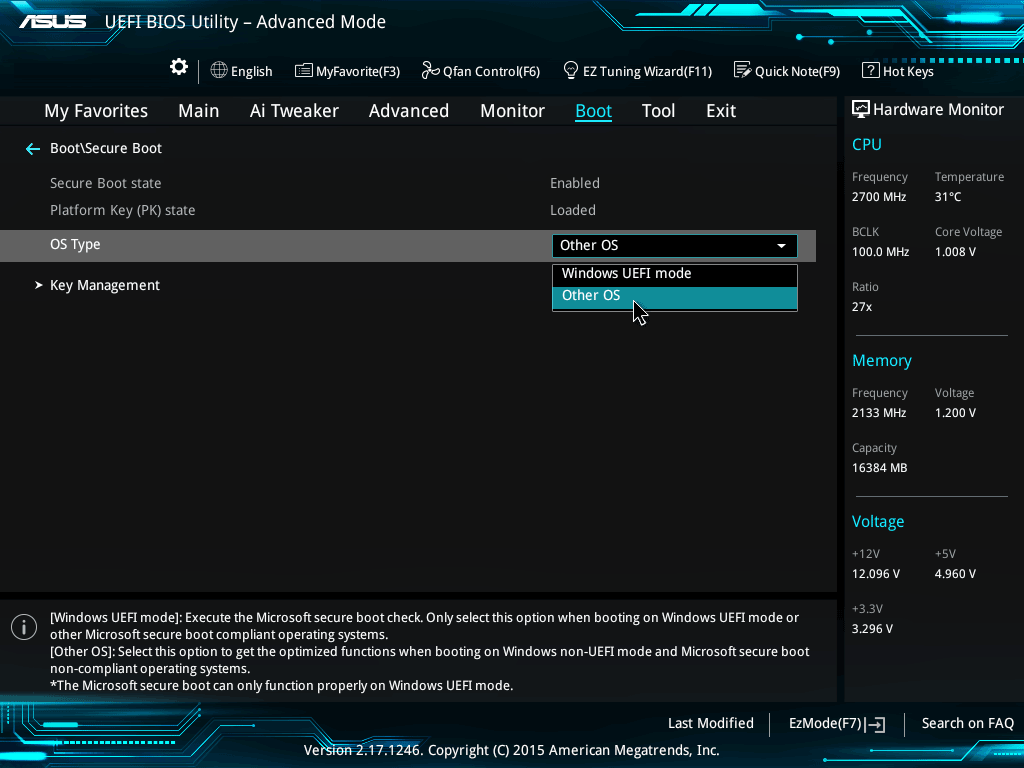Click the info icon in help area

pos(24,628)
